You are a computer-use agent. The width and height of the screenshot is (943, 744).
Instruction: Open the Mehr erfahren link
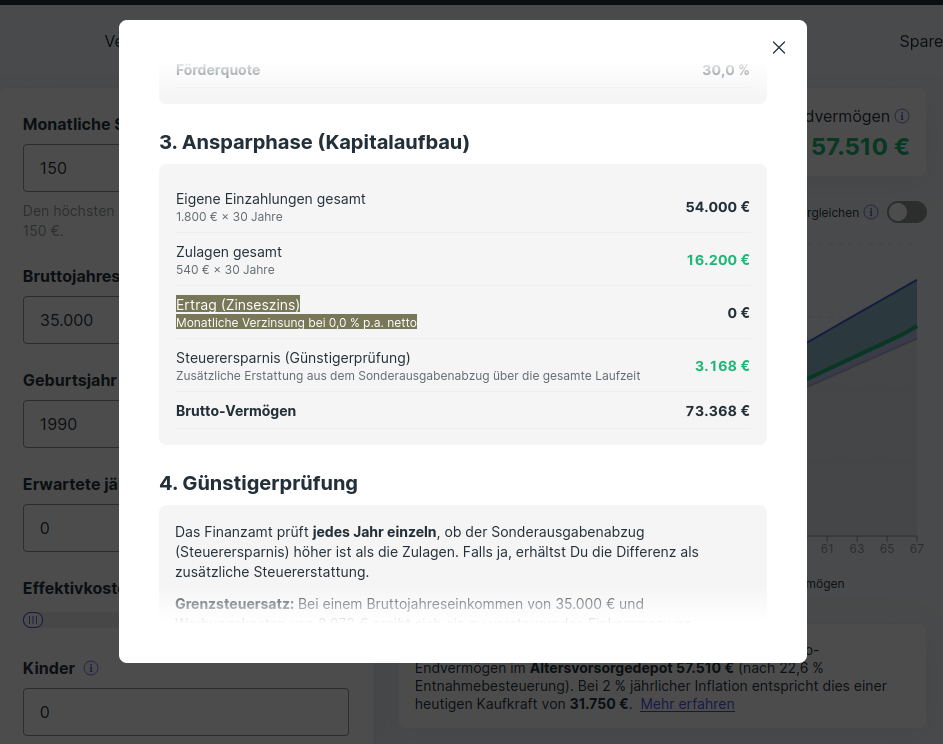pos(687,704)
